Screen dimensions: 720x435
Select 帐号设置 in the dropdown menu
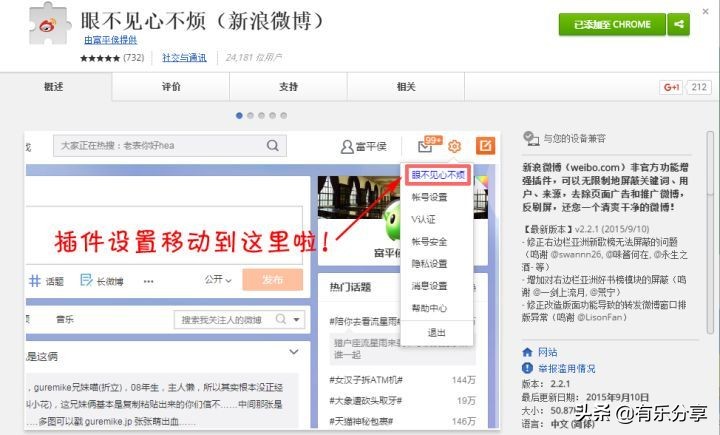(429, 197)
